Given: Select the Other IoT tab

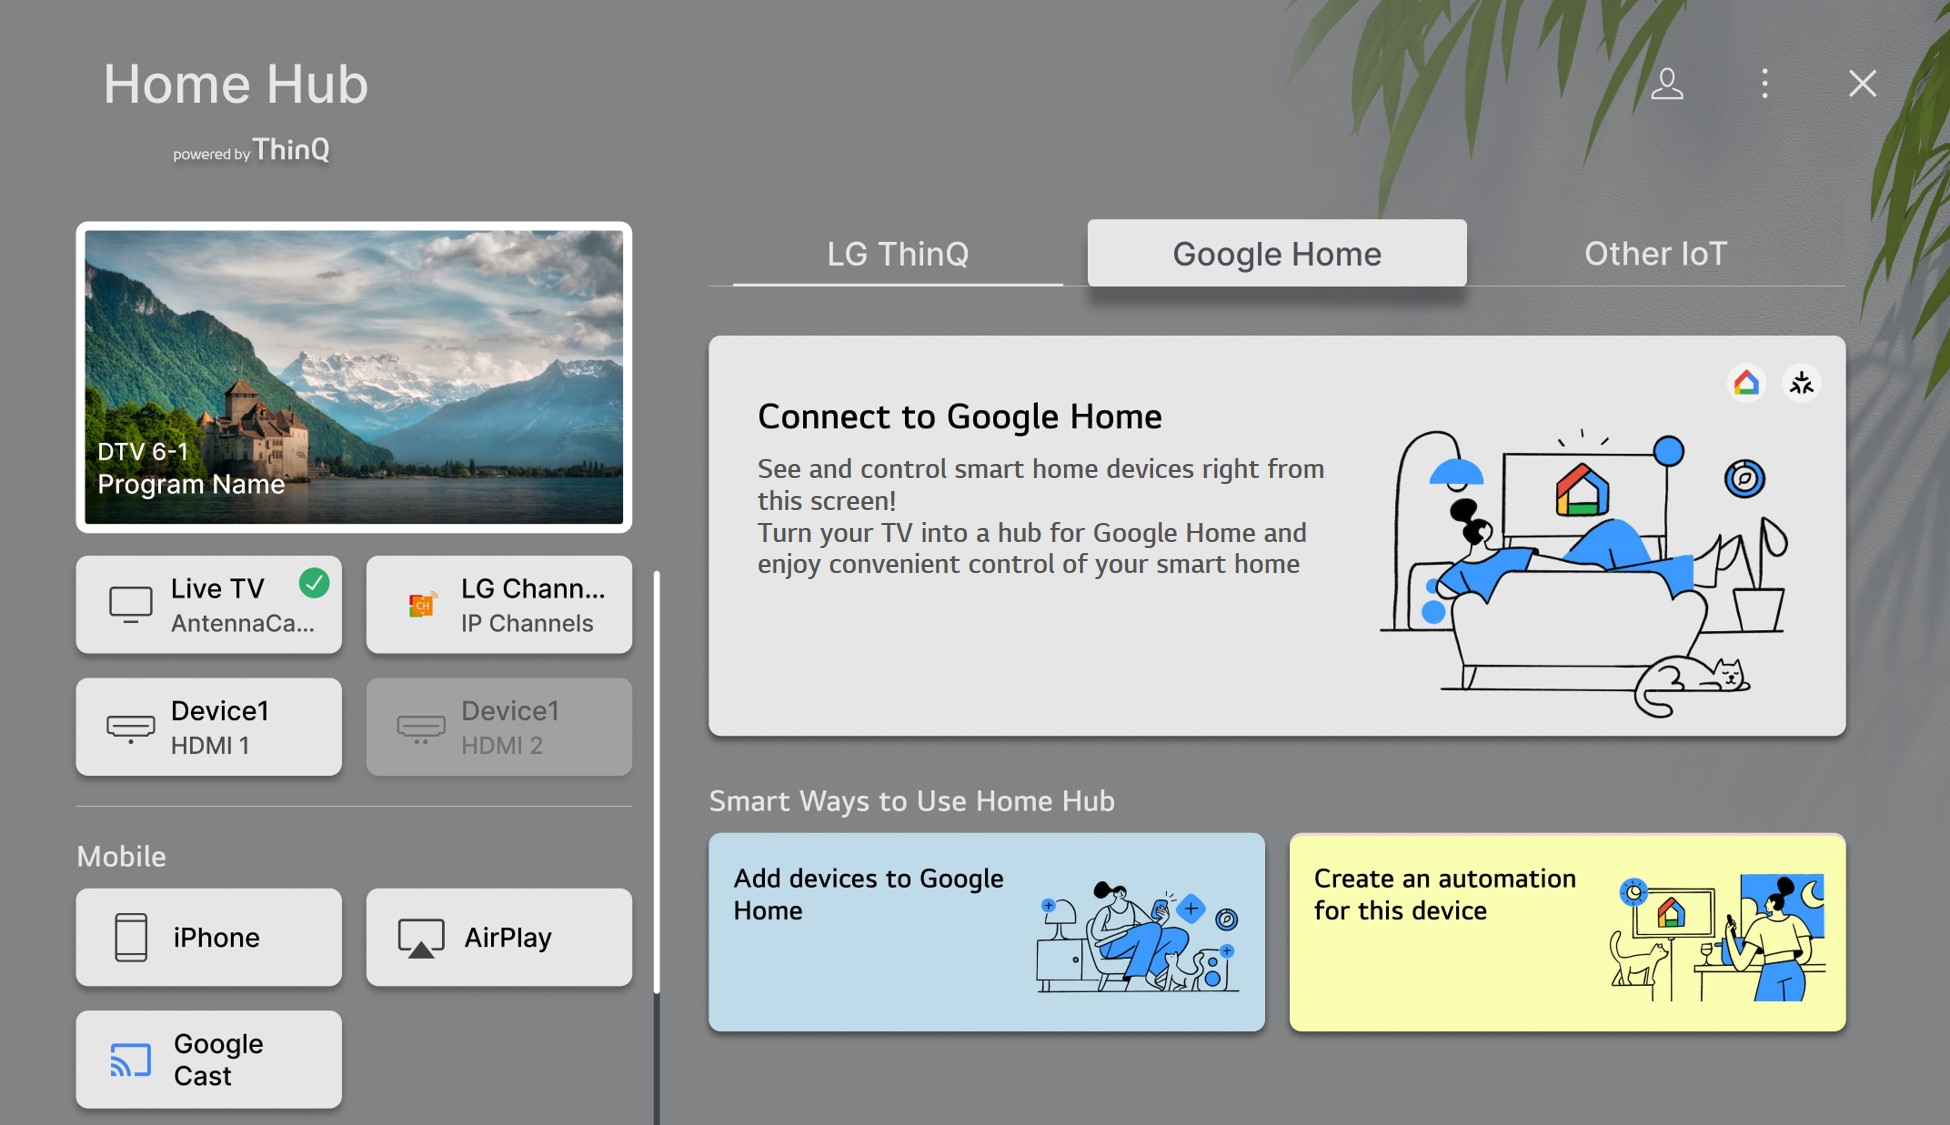Looking at the screenshot, I should click(1657, 252).
